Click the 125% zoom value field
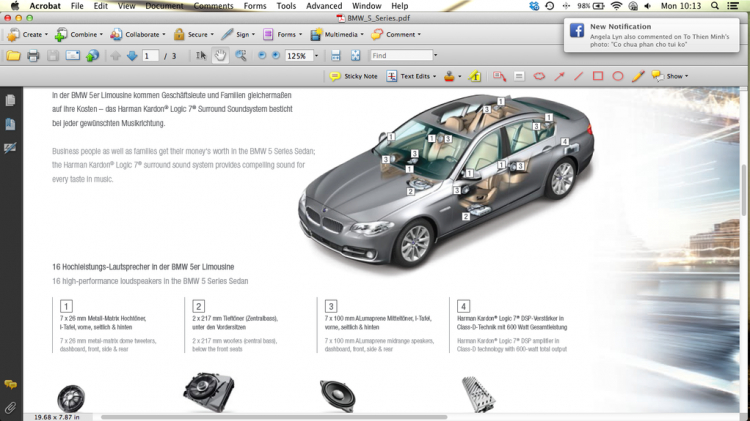Image resolution: width=750 pixels, height=421 pixels. point(299,55)
